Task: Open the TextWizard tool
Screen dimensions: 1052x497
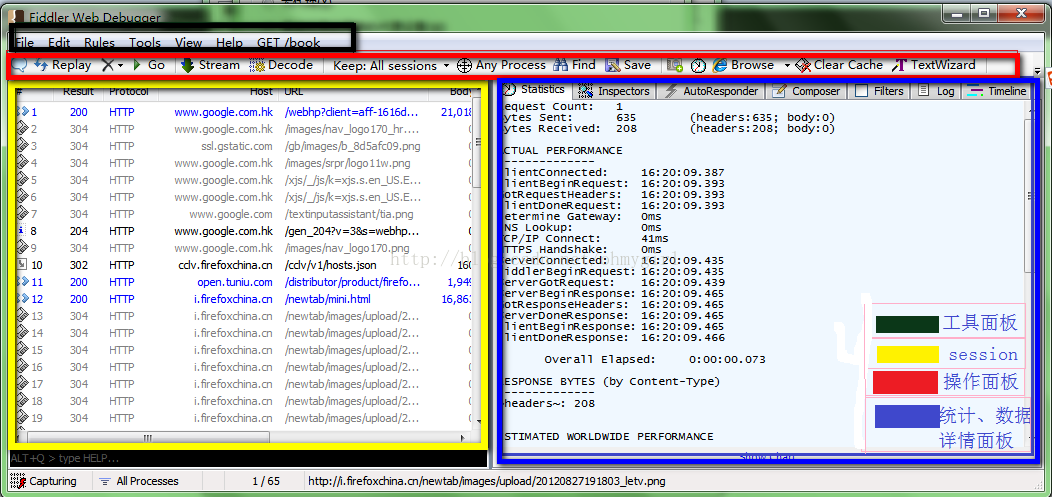Action: pyautogui.click(x=934, y=65)
